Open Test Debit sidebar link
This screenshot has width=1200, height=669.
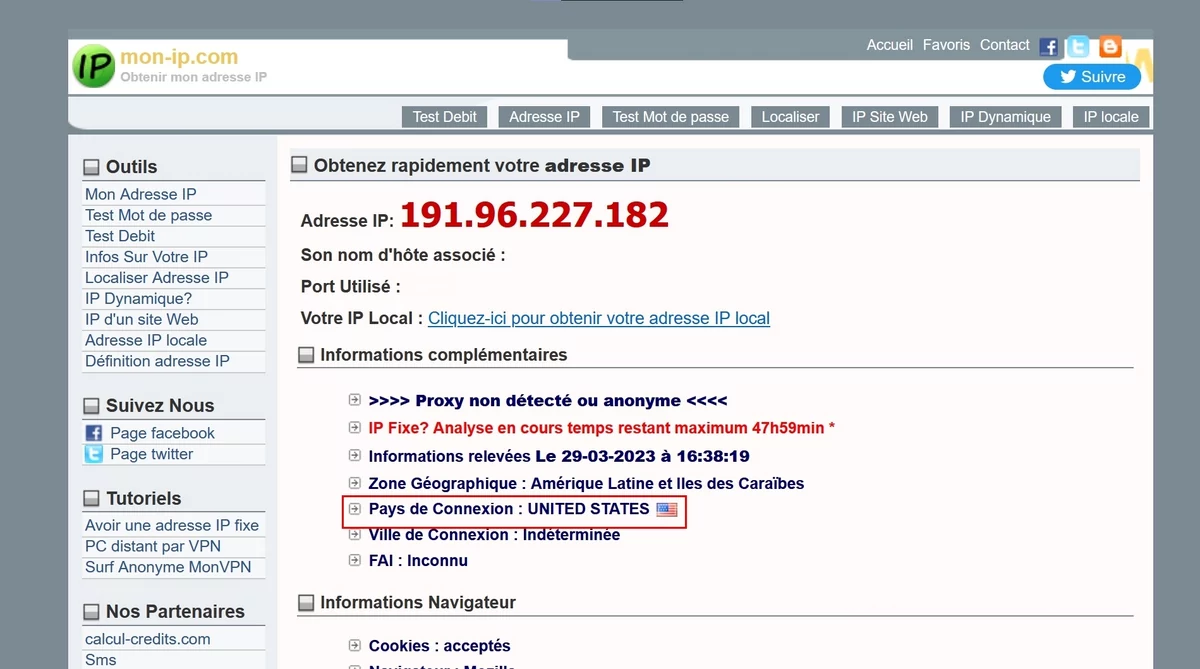pyautogui.click(x=120, y=236)
